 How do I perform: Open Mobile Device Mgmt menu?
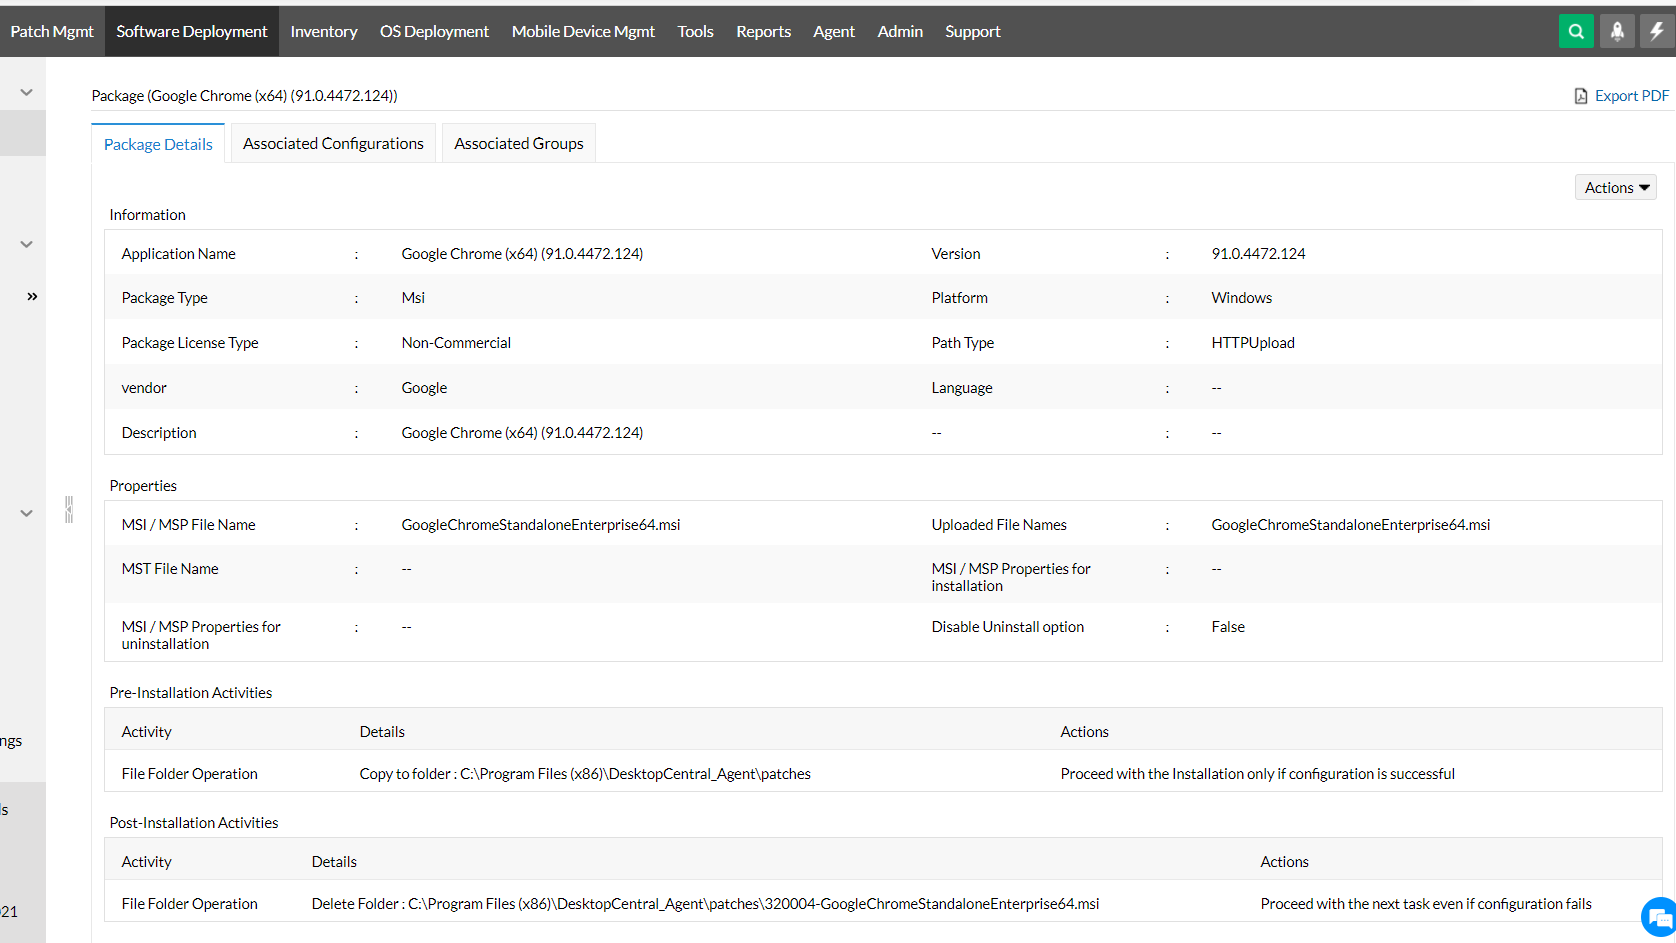(x=583, y=31)
